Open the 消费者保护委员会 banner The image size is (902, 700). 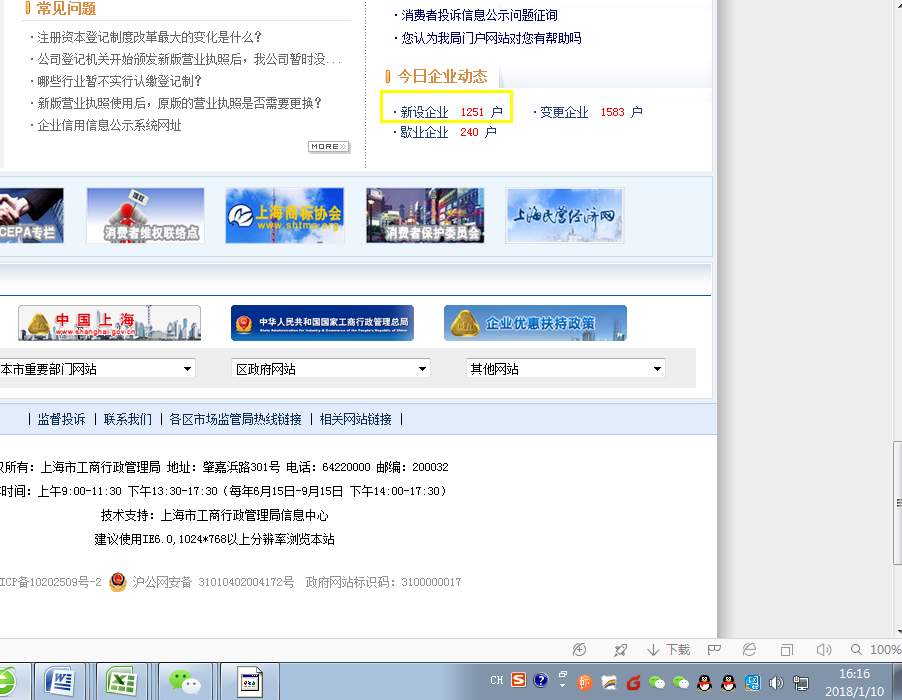tap(425, 216)
